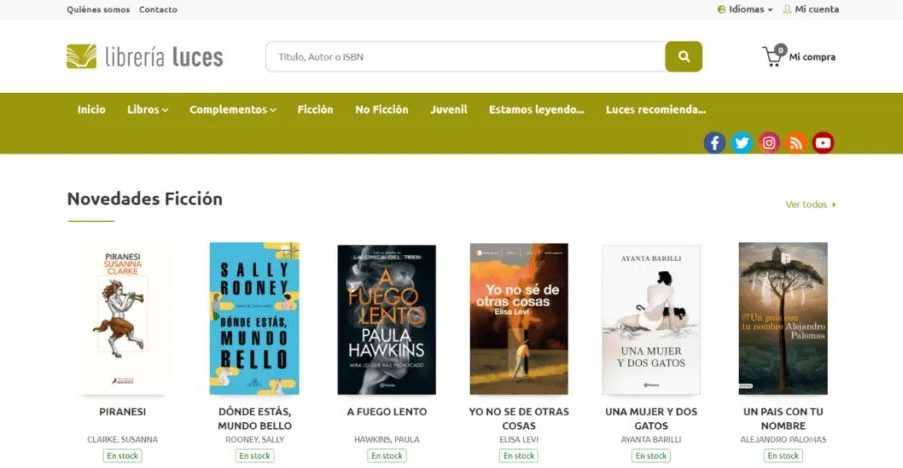Open the Mi compra cart link
Viewport: 903px width, 468px height.
click(812, 57)
